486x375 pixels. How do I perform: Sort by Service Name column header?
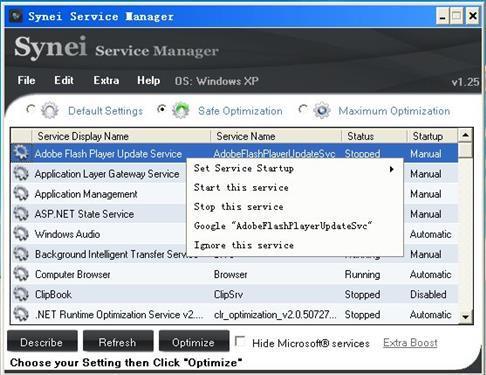click(276, 136)
